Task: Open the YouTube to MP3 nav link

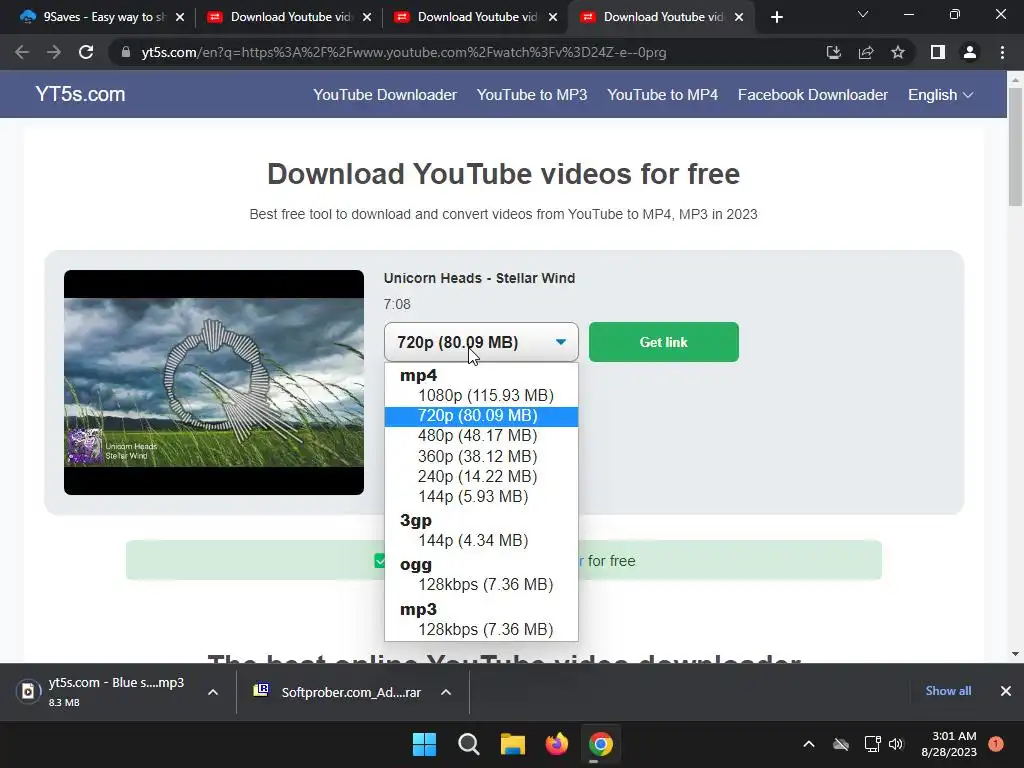Action: [x=532, y=95]
